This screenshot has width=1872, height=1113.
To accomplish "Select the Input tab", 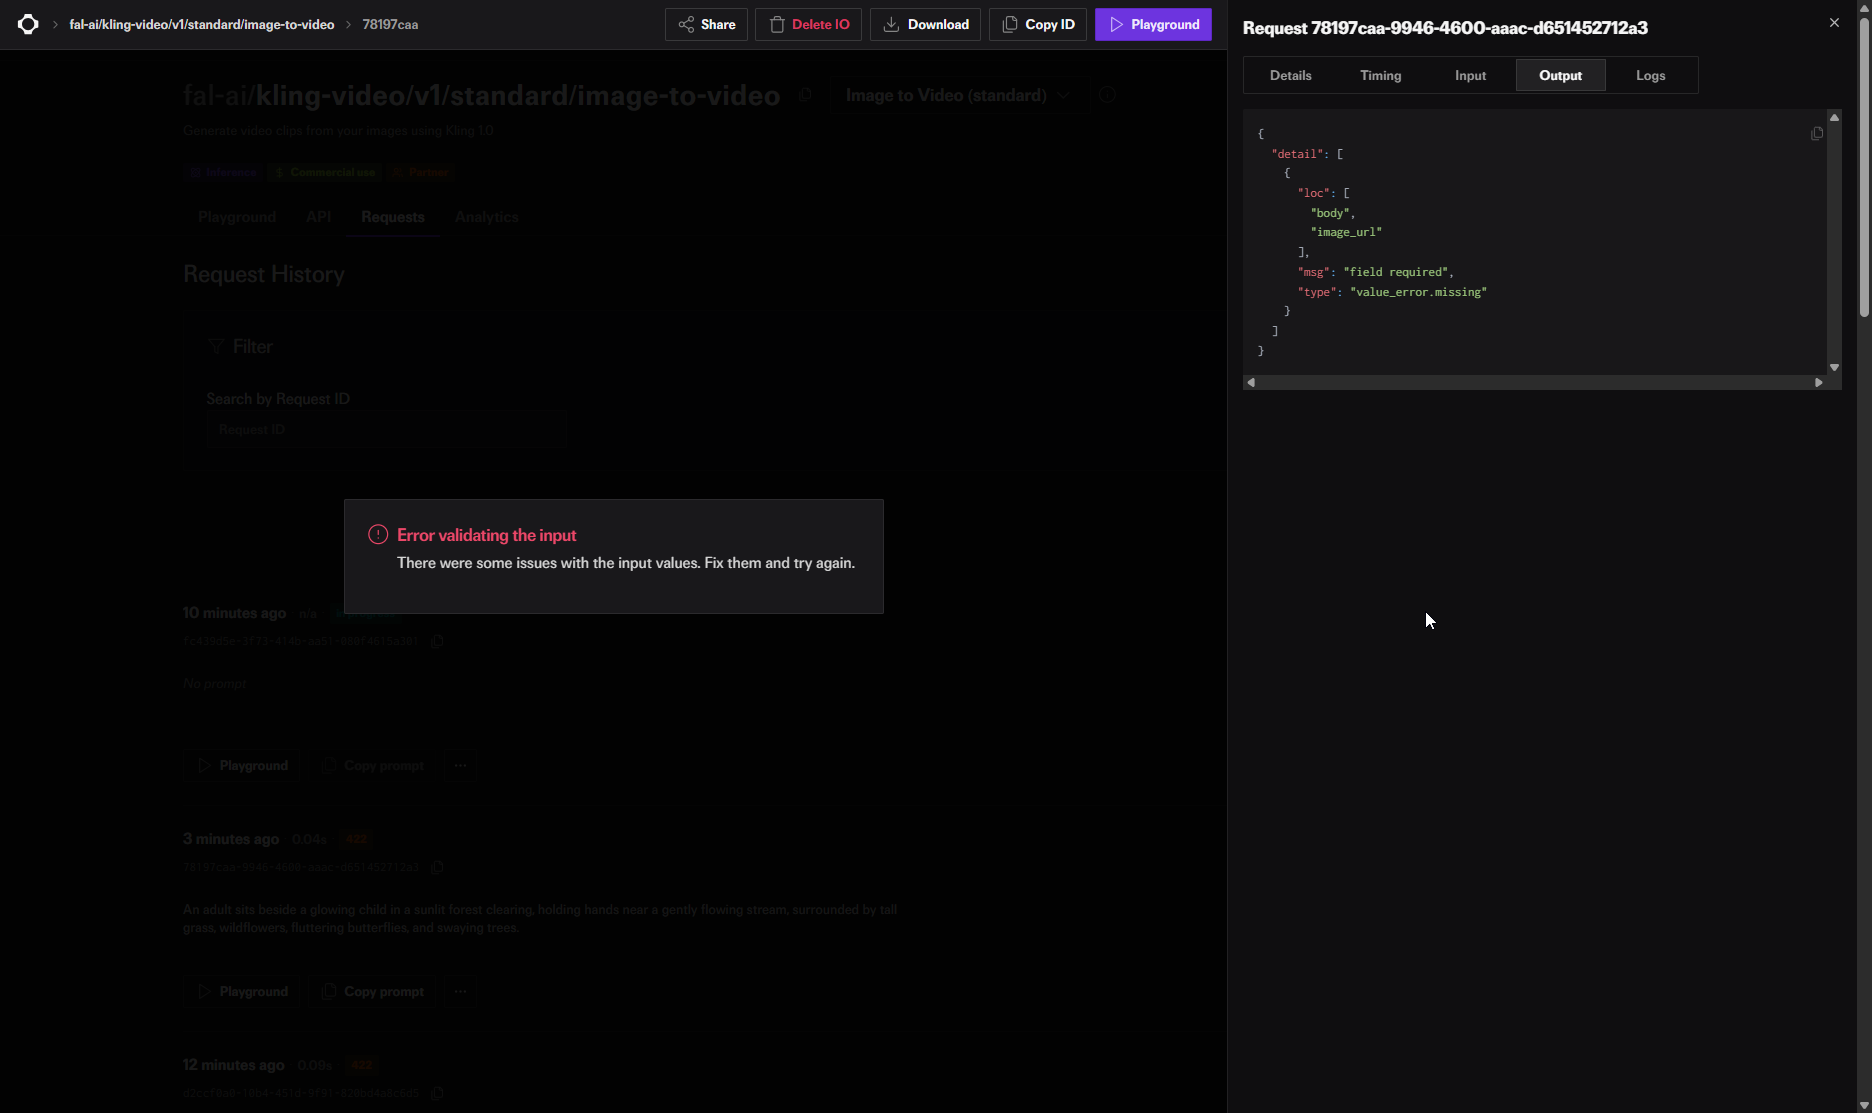I will (x=1470, y=75).
